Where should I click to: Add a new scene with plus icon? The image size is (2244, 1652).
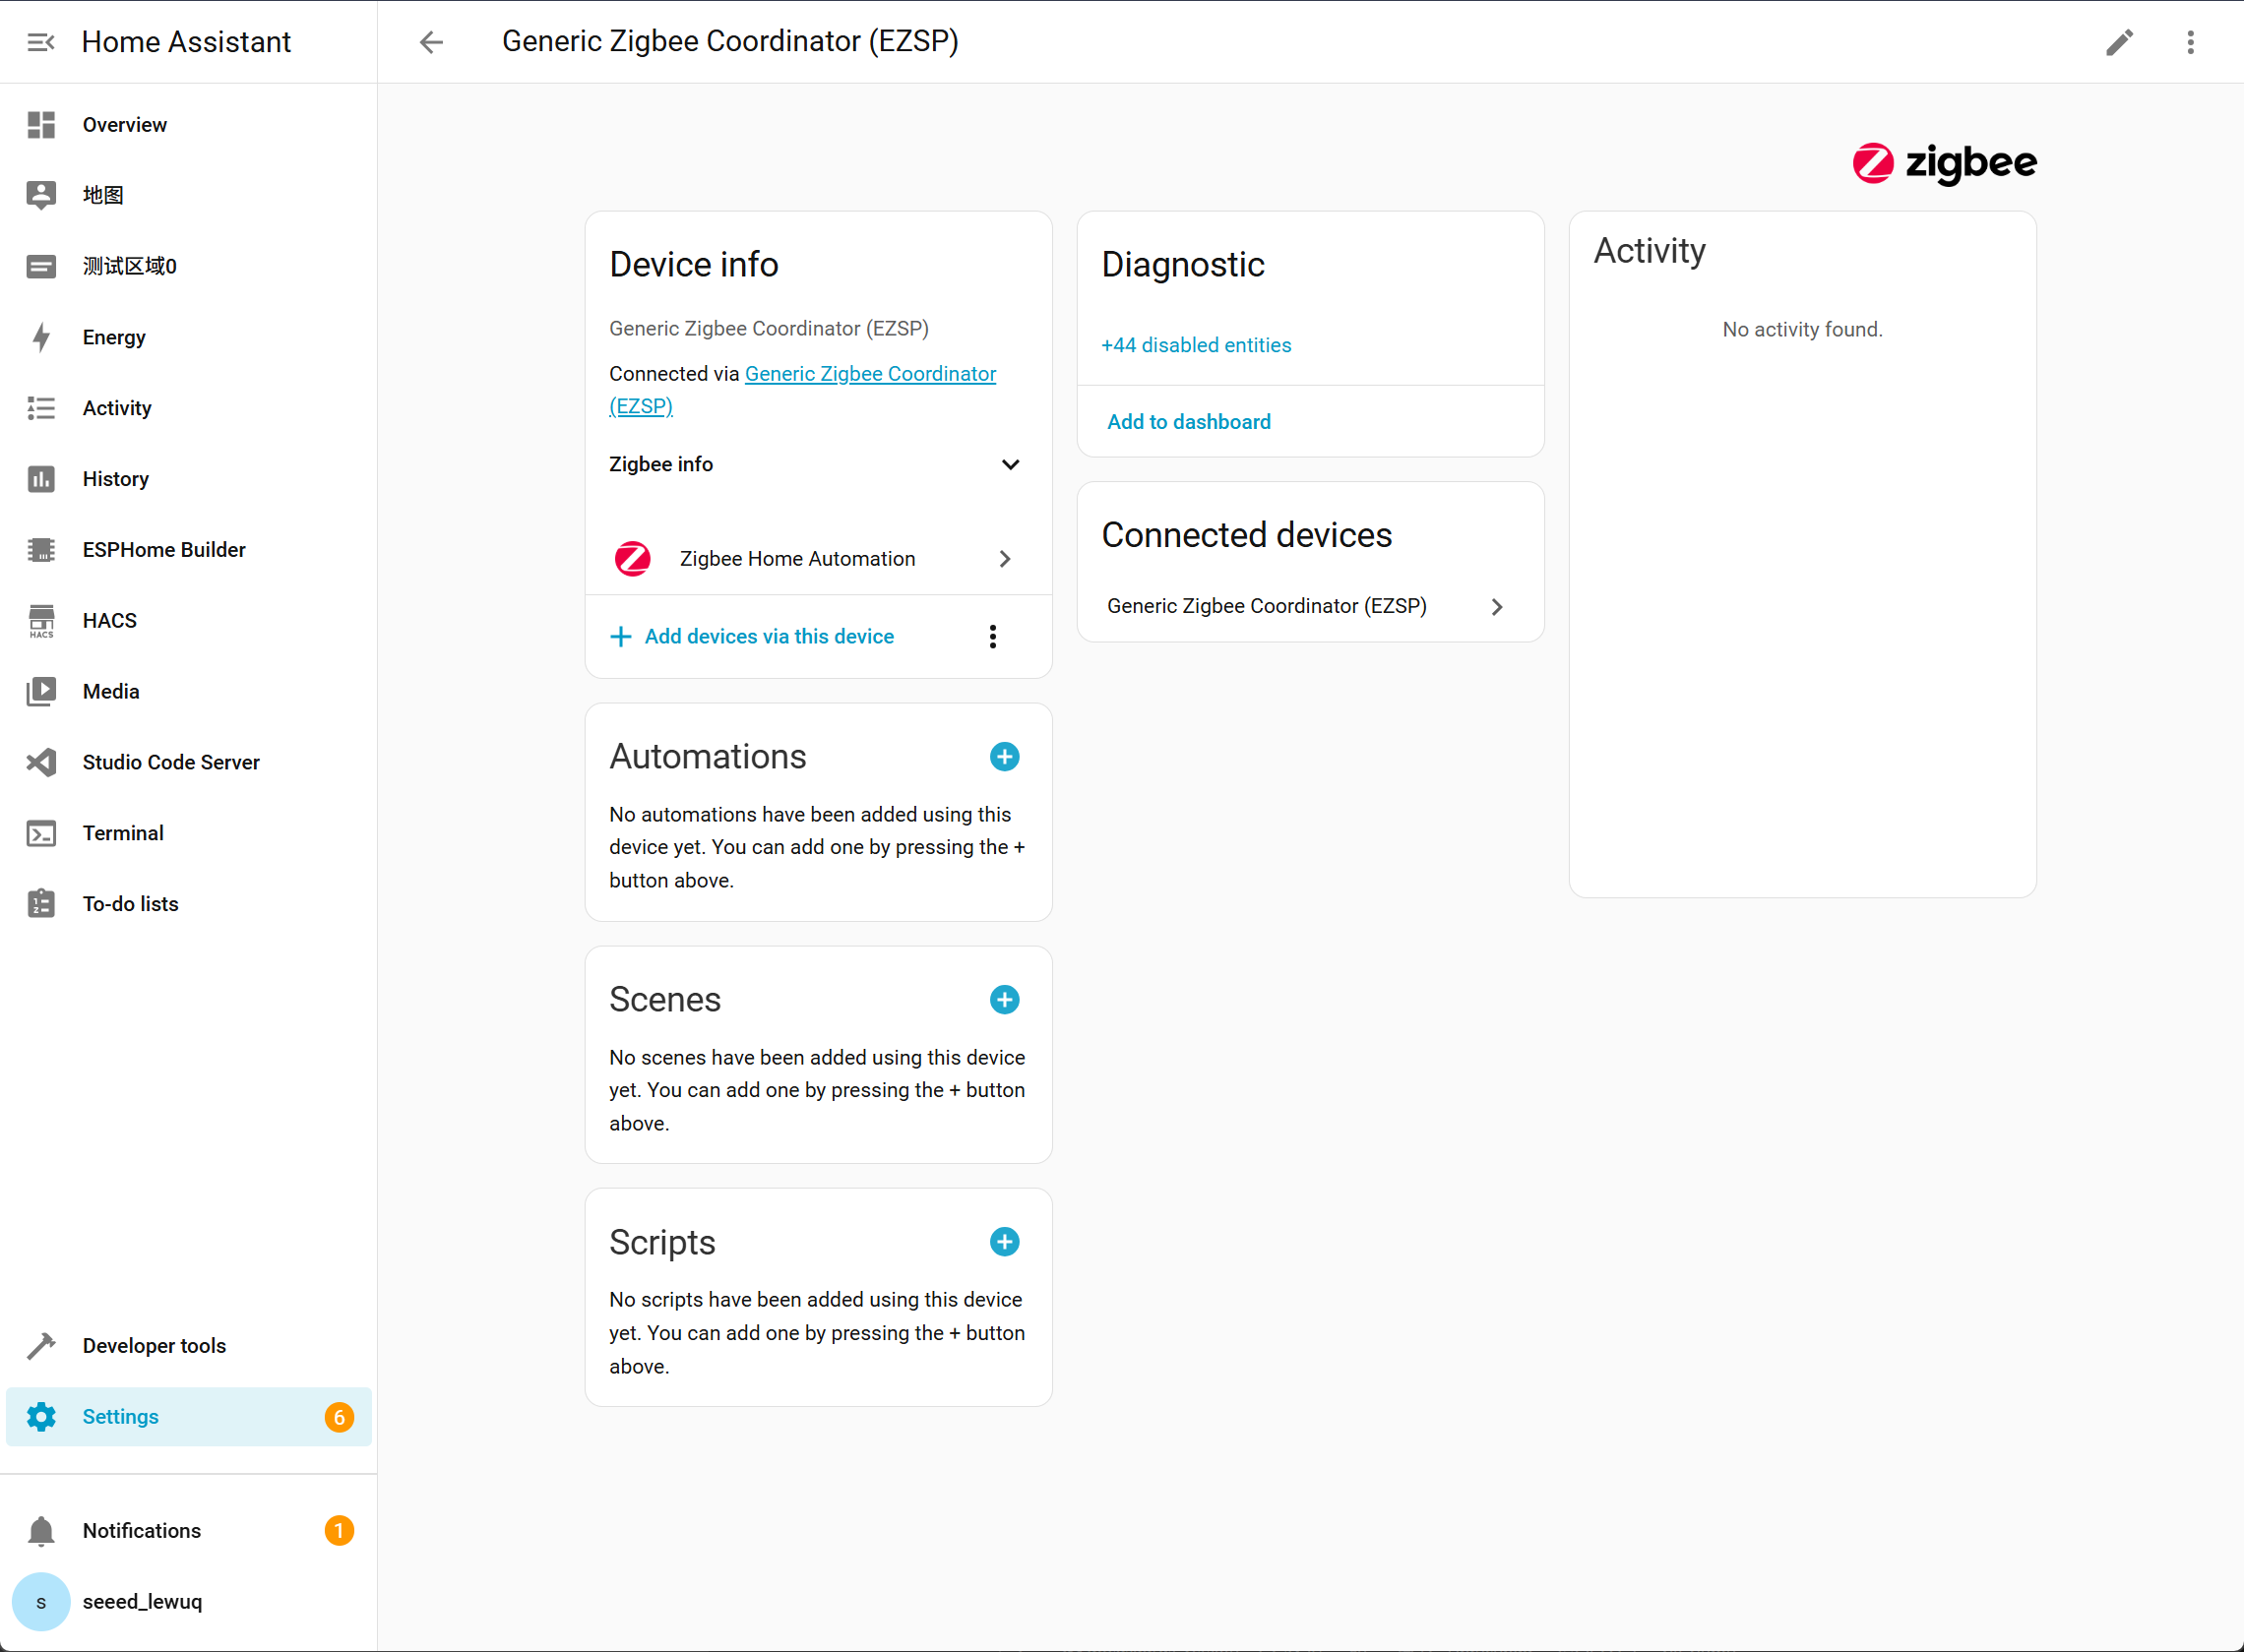click(1004, 1000)
